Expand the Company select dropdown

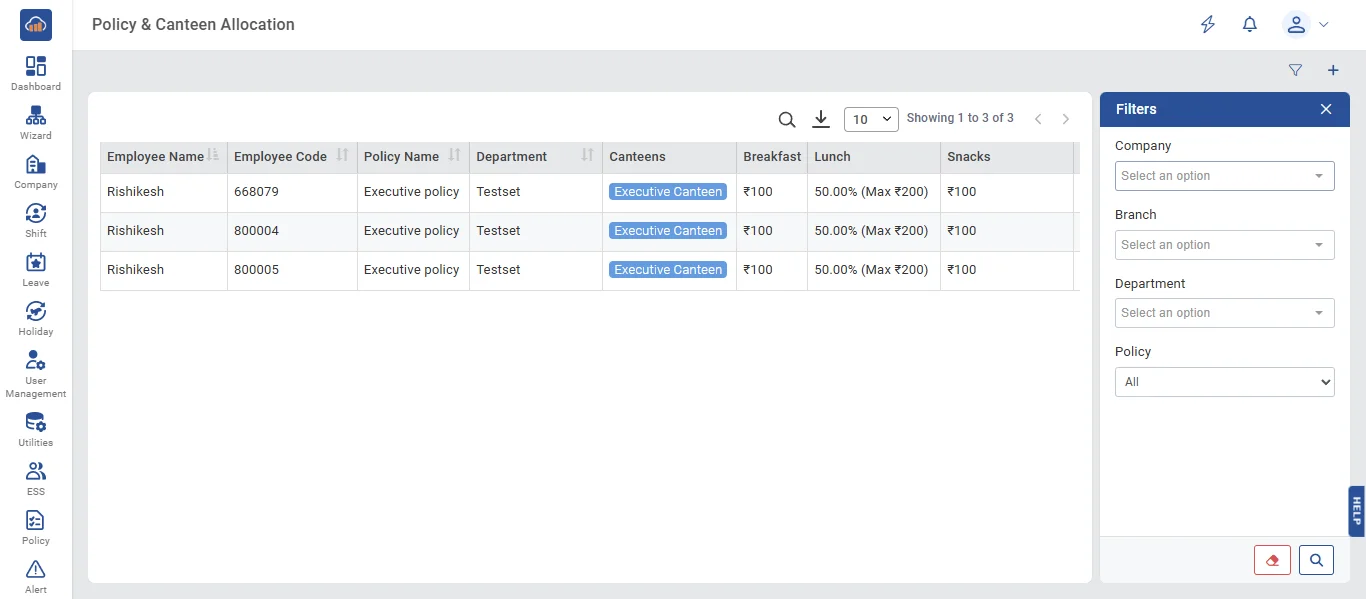click(x=1225, y=176)
